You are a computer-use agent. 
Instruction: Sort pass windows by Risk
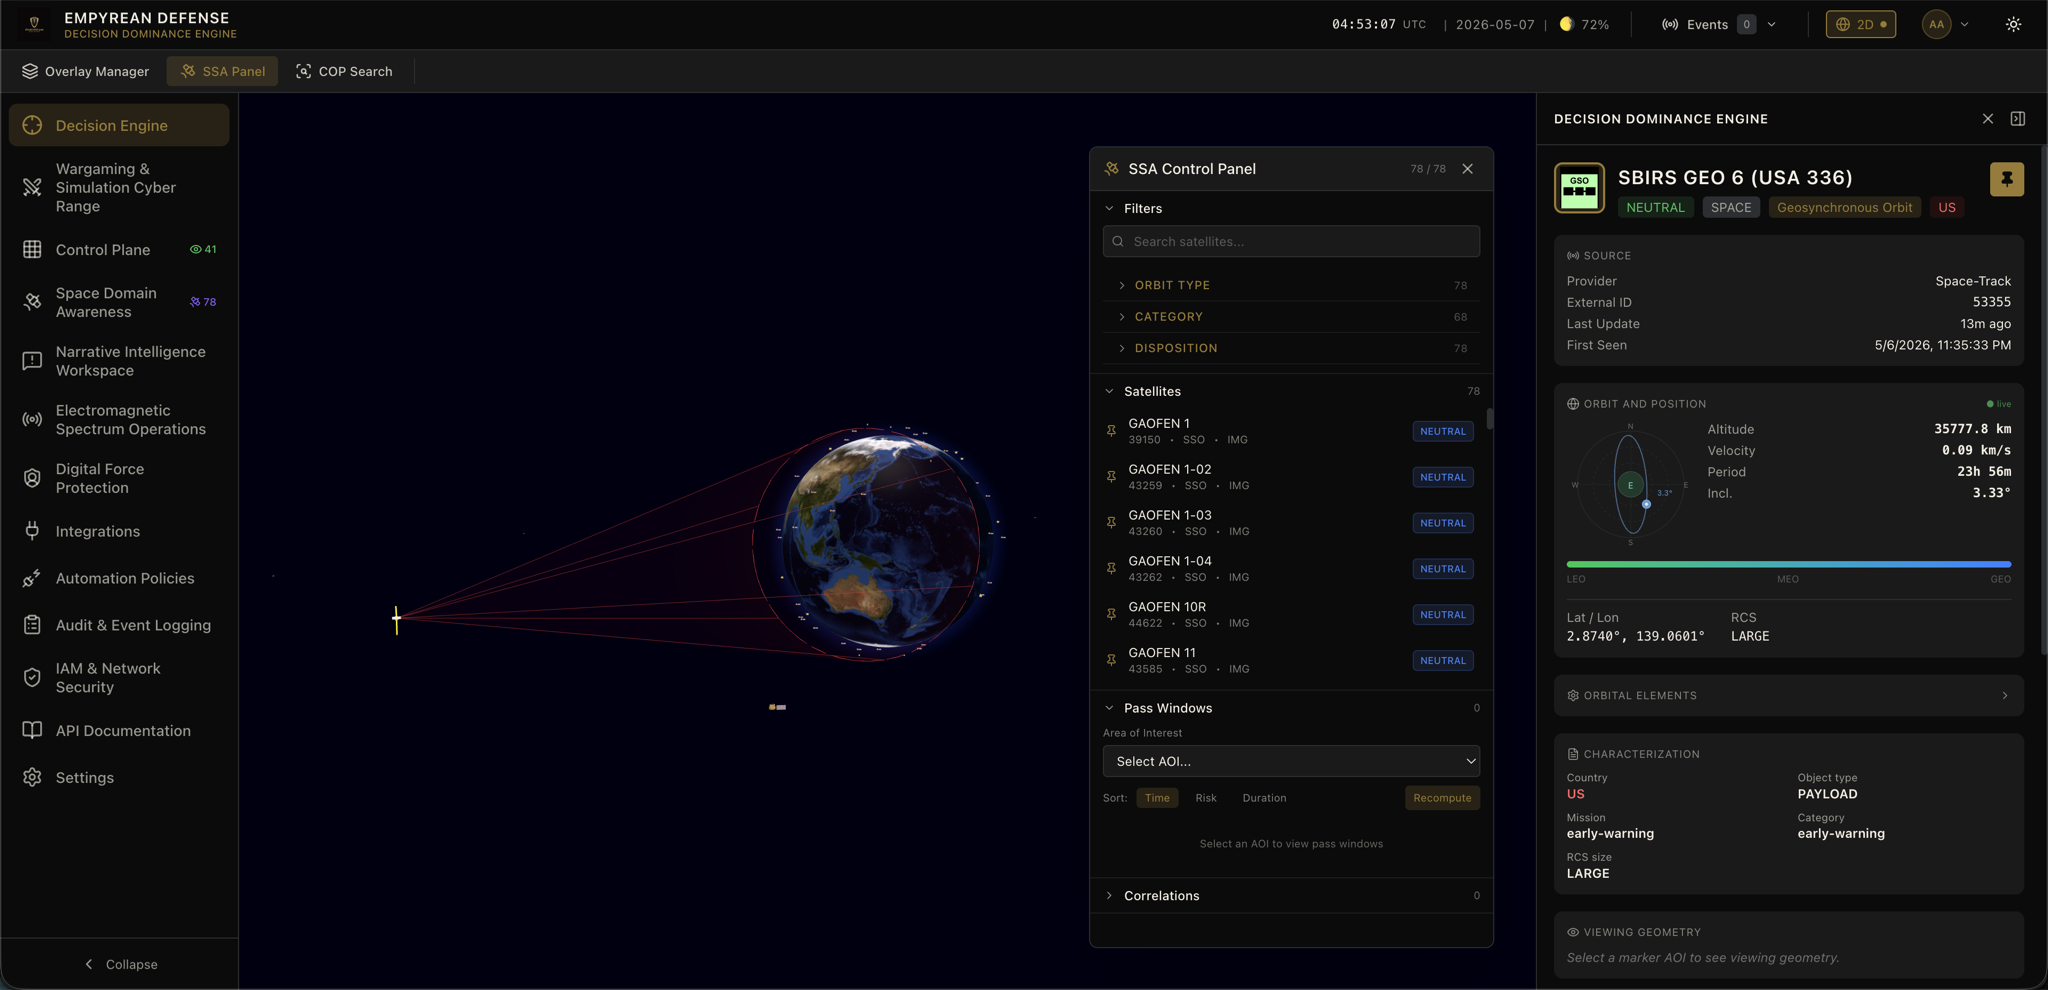(x=1206, y=798)
